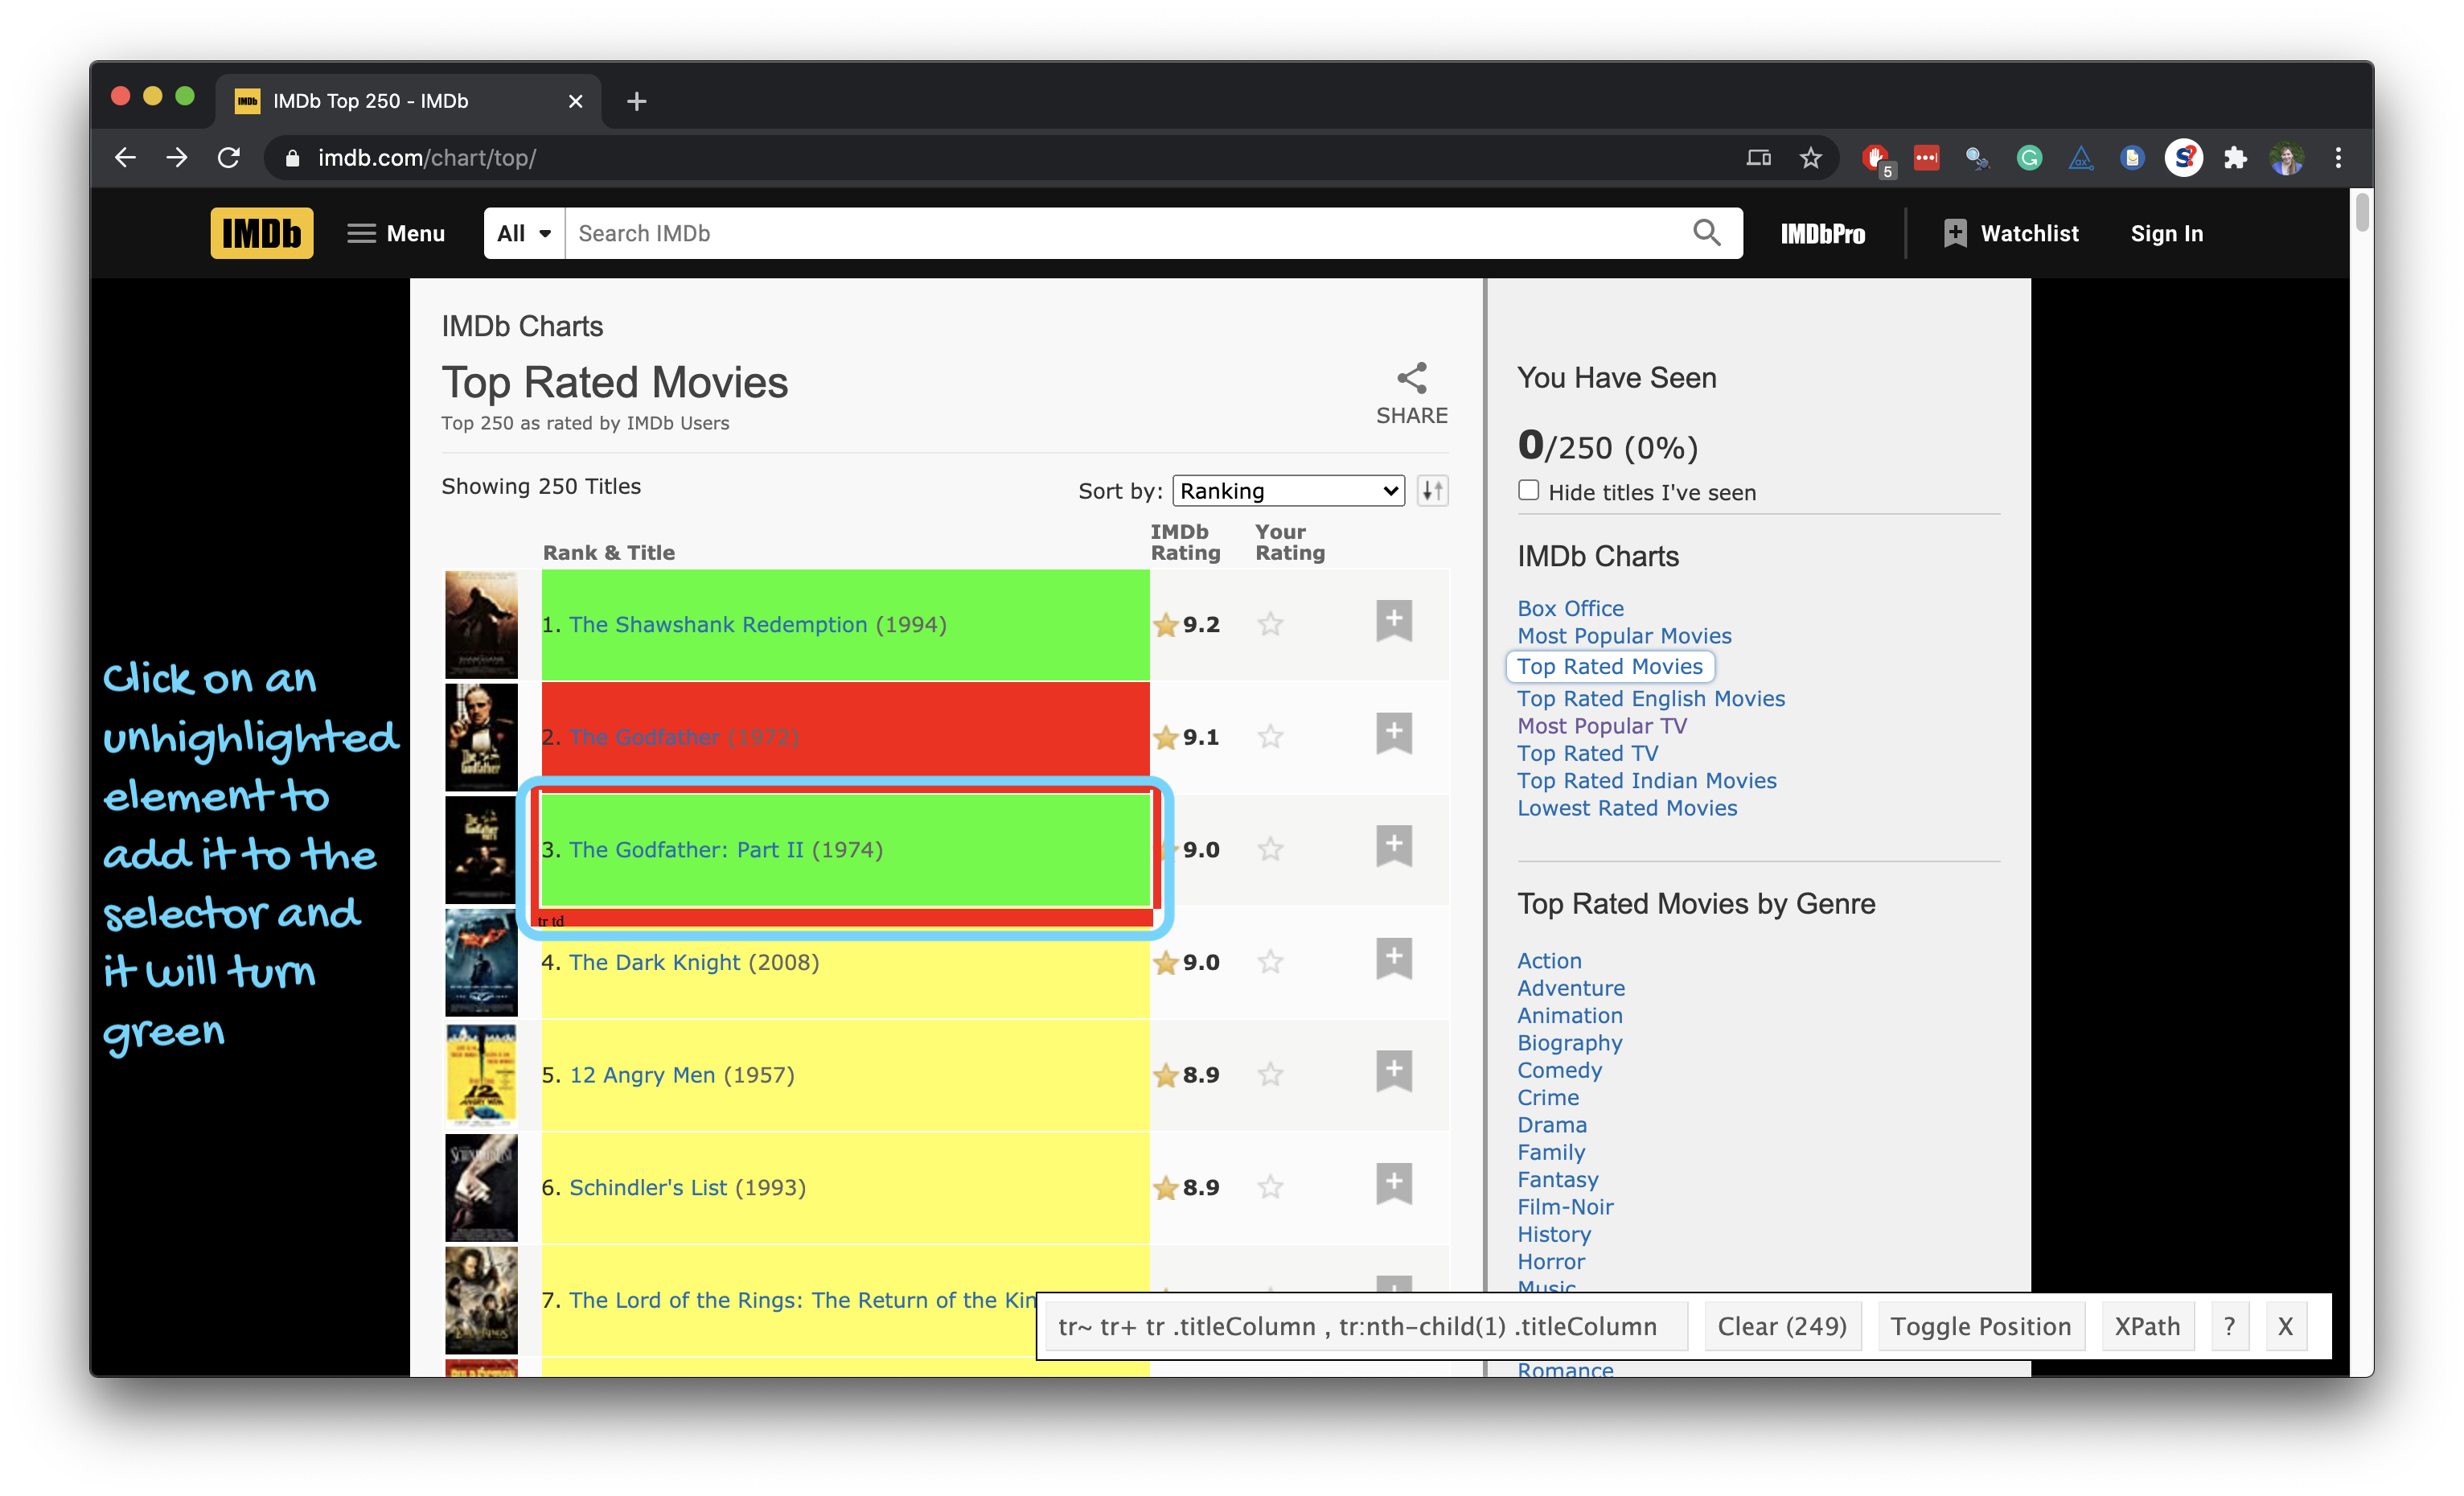Image resolution: width=2464 pixels, height=1496 pixels.
Task: Click 12 Angry Men poster thumbnail
Action: (481, 1075)
